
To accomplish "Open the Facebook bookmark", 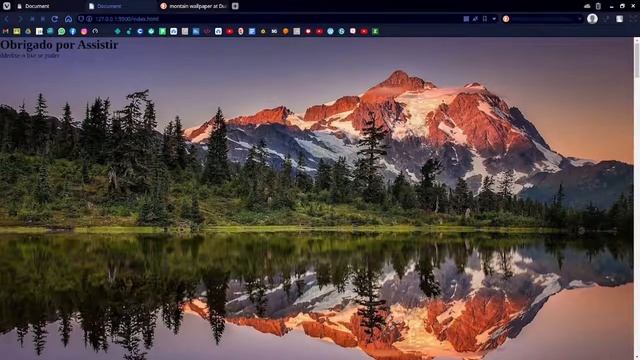I will tap(73, 31).
